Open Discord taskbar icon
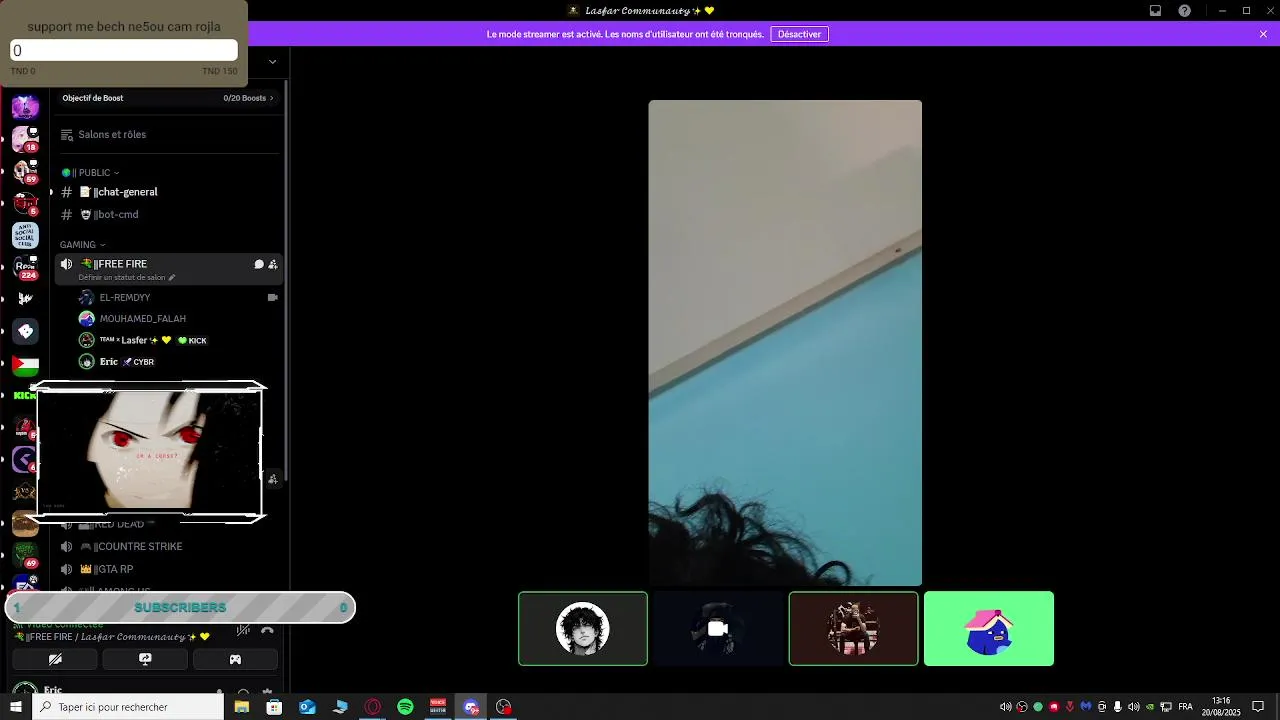 (x=471, y=707)
